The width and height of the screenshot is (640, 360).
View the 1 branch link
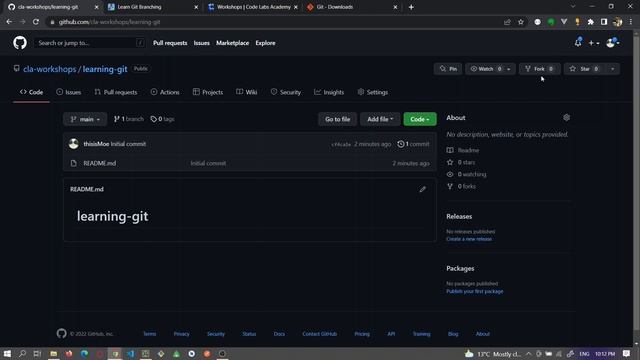129,119
